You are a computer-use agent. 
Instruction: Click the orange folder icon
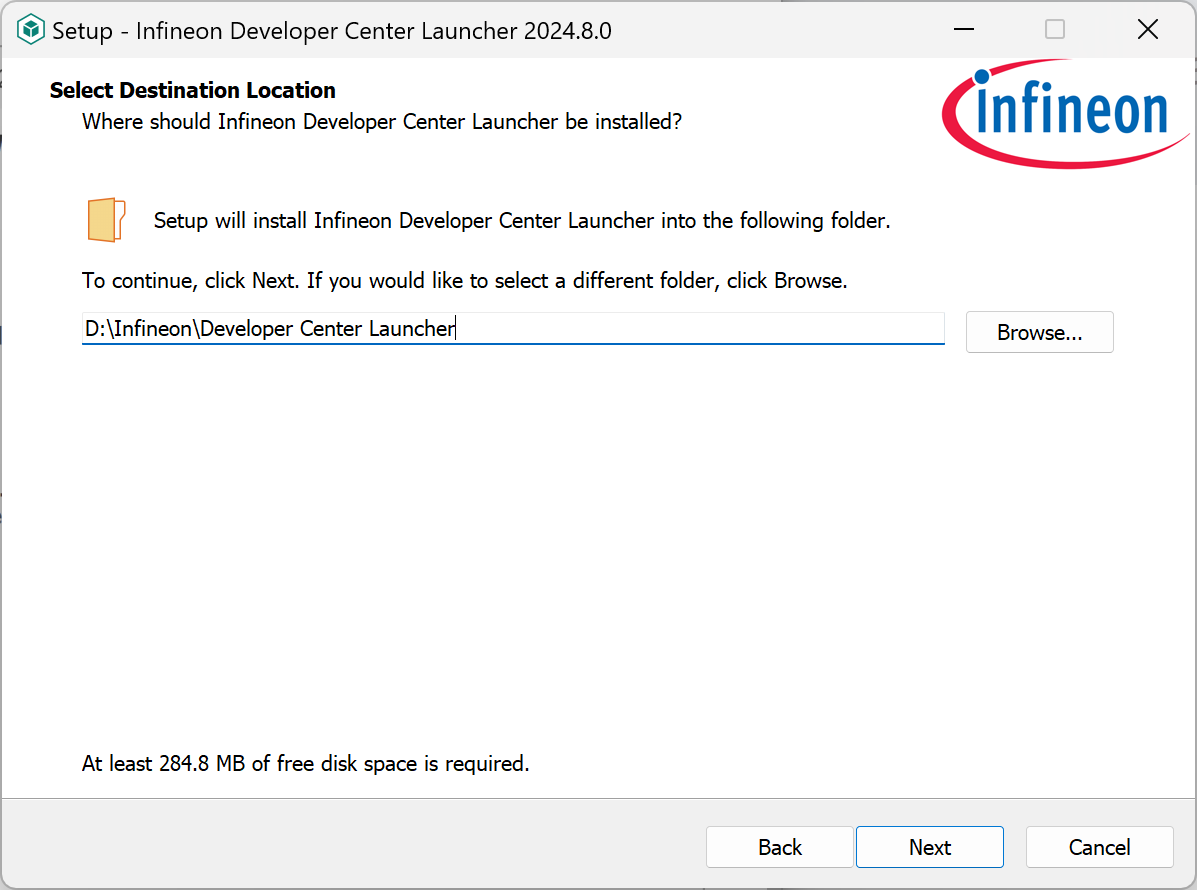(106, 220)
